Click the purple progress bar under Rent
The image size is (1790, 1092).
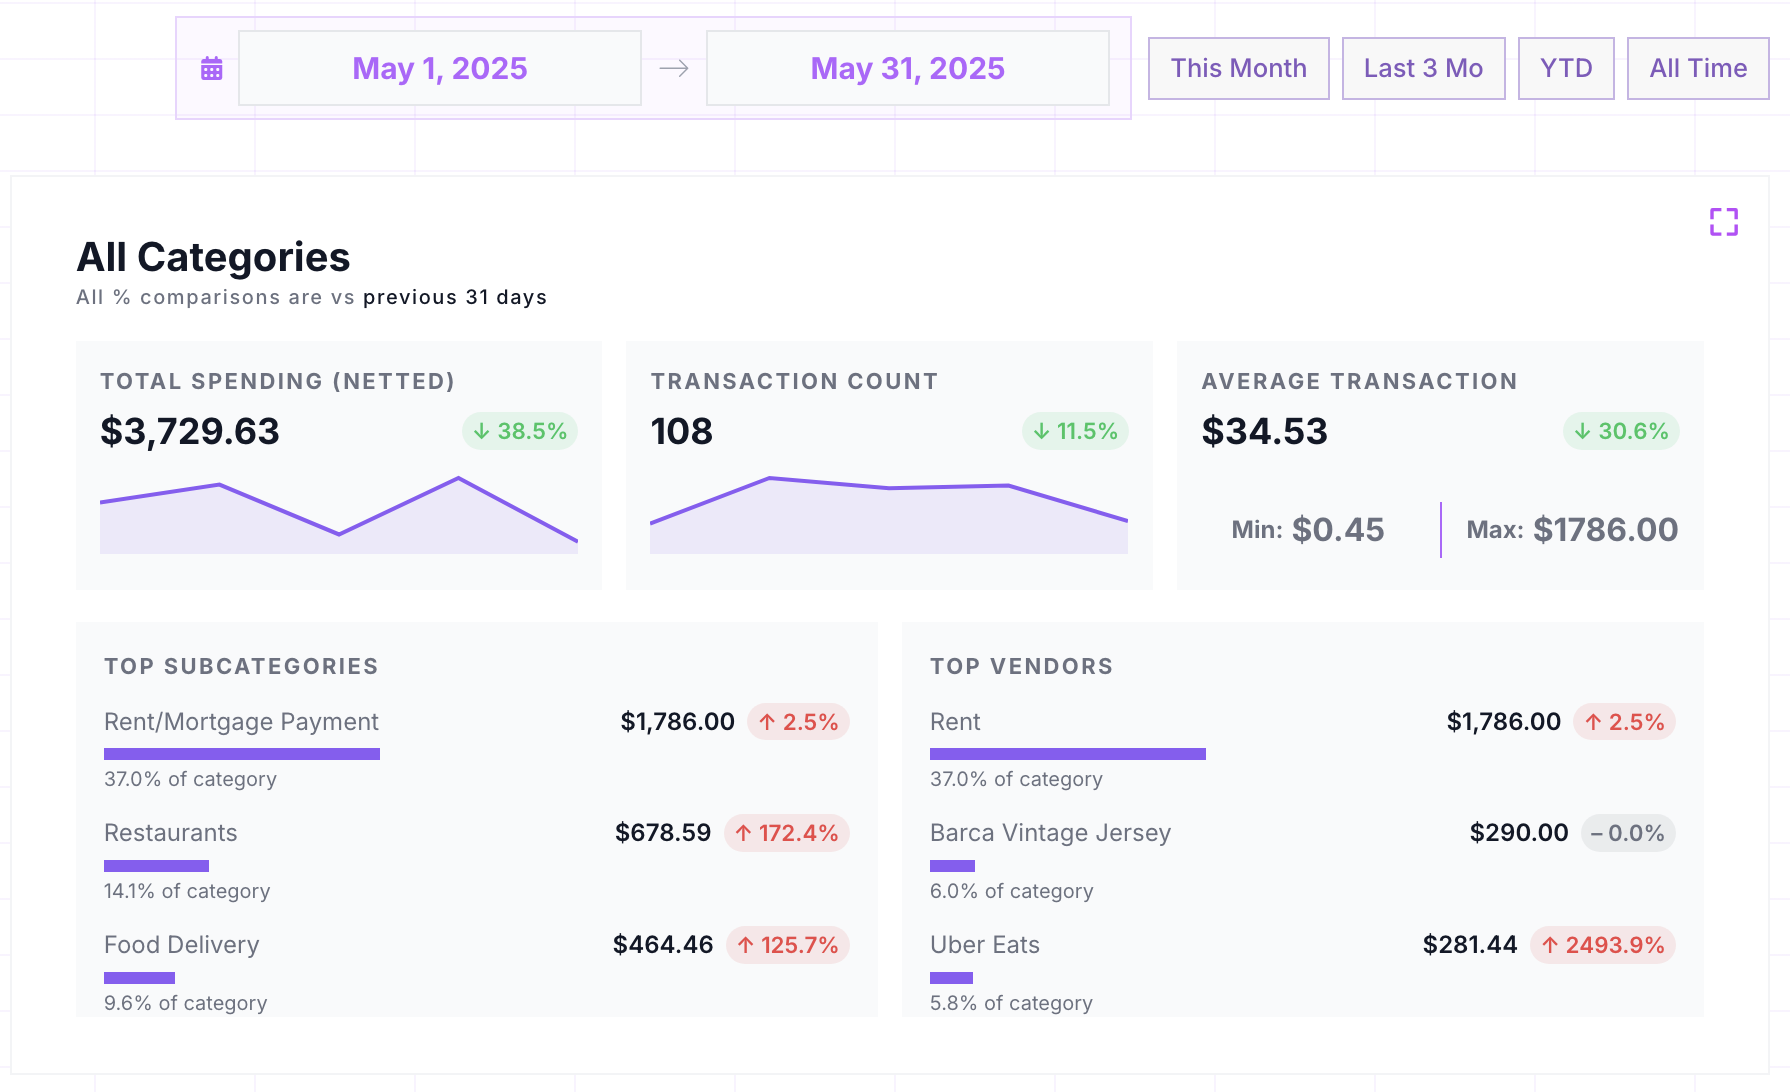coord(1068,753)
